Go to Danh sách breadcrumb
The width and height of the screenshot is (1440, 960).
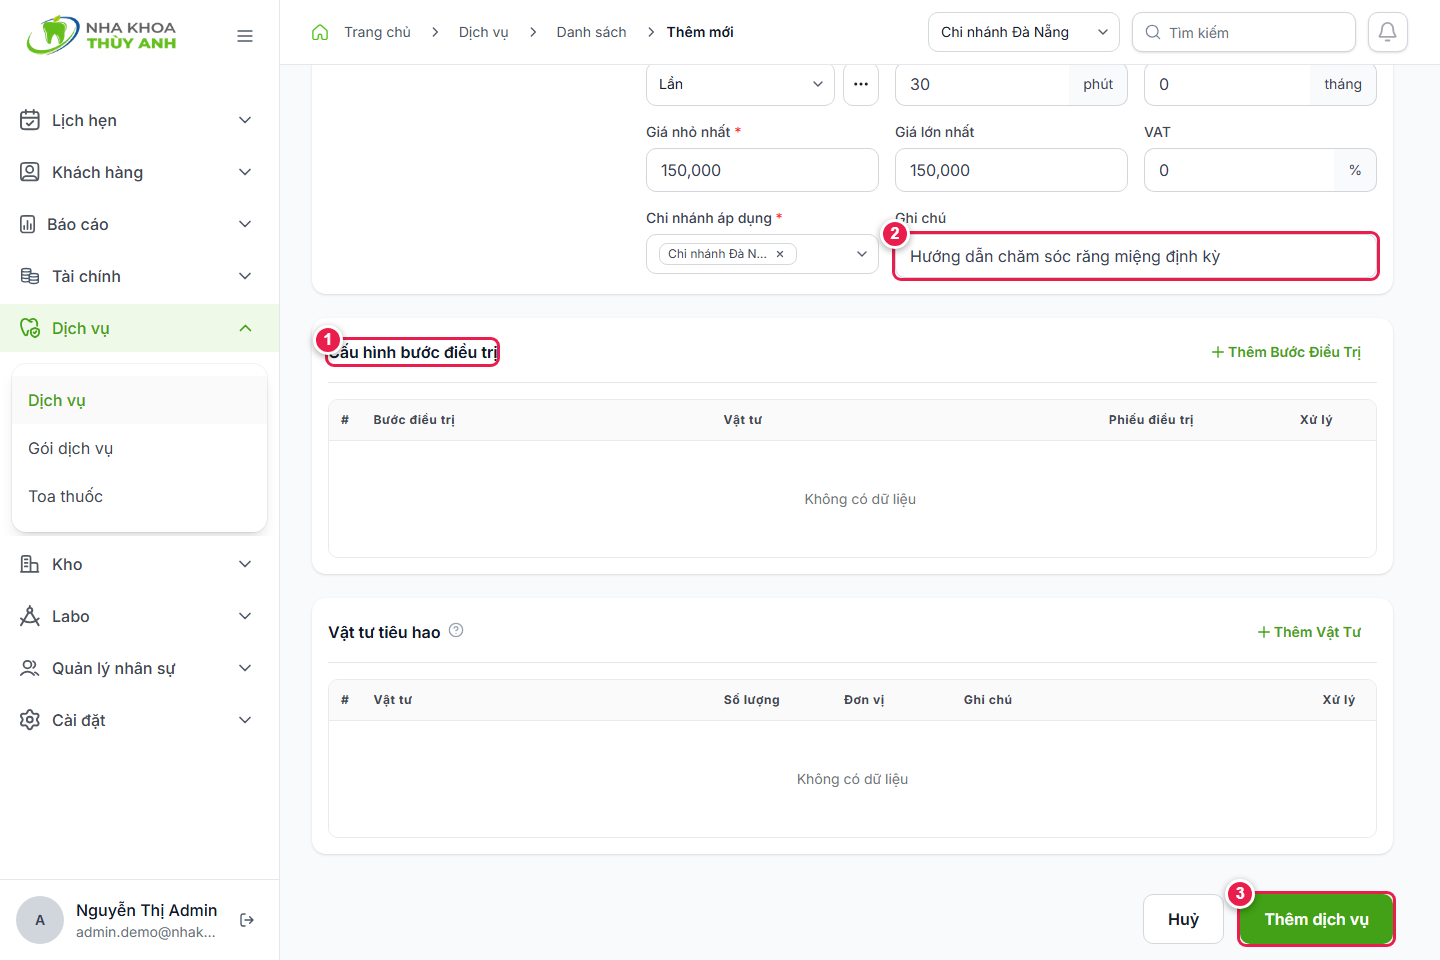tap(592, 32)
